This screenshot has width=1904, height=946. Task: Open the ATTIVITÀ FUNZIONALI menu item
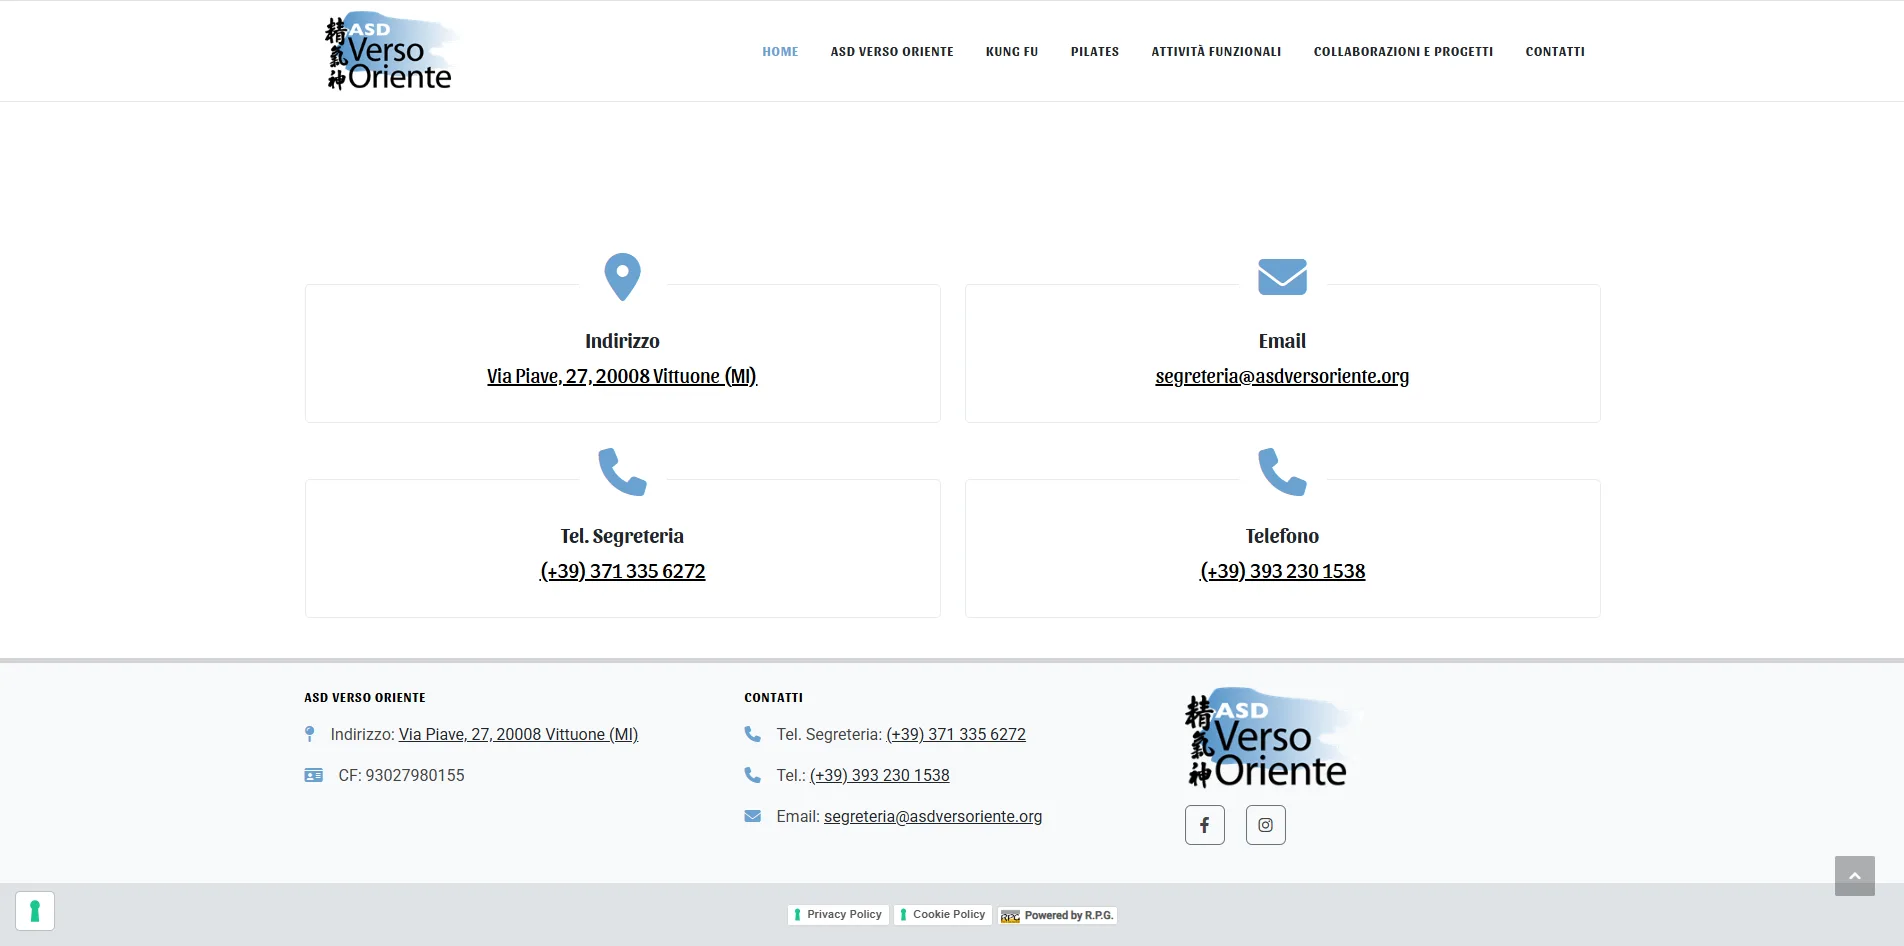(1216, 52)
